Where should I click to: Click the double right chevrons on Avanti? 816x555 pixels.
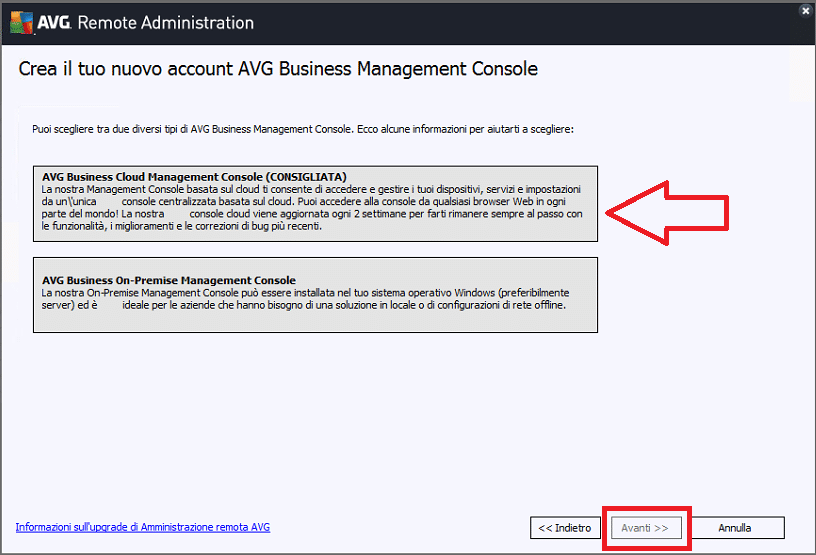coord(661,528)
